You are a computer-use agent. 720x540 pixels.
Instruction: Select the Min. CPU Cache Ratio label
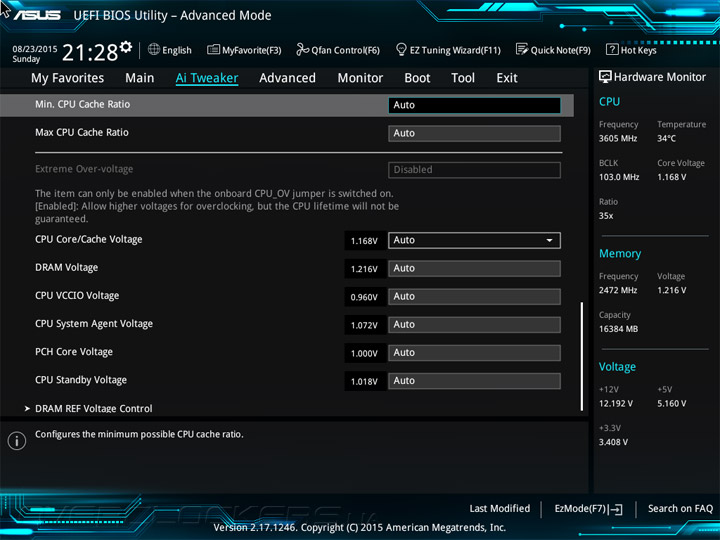pos(83,104)
